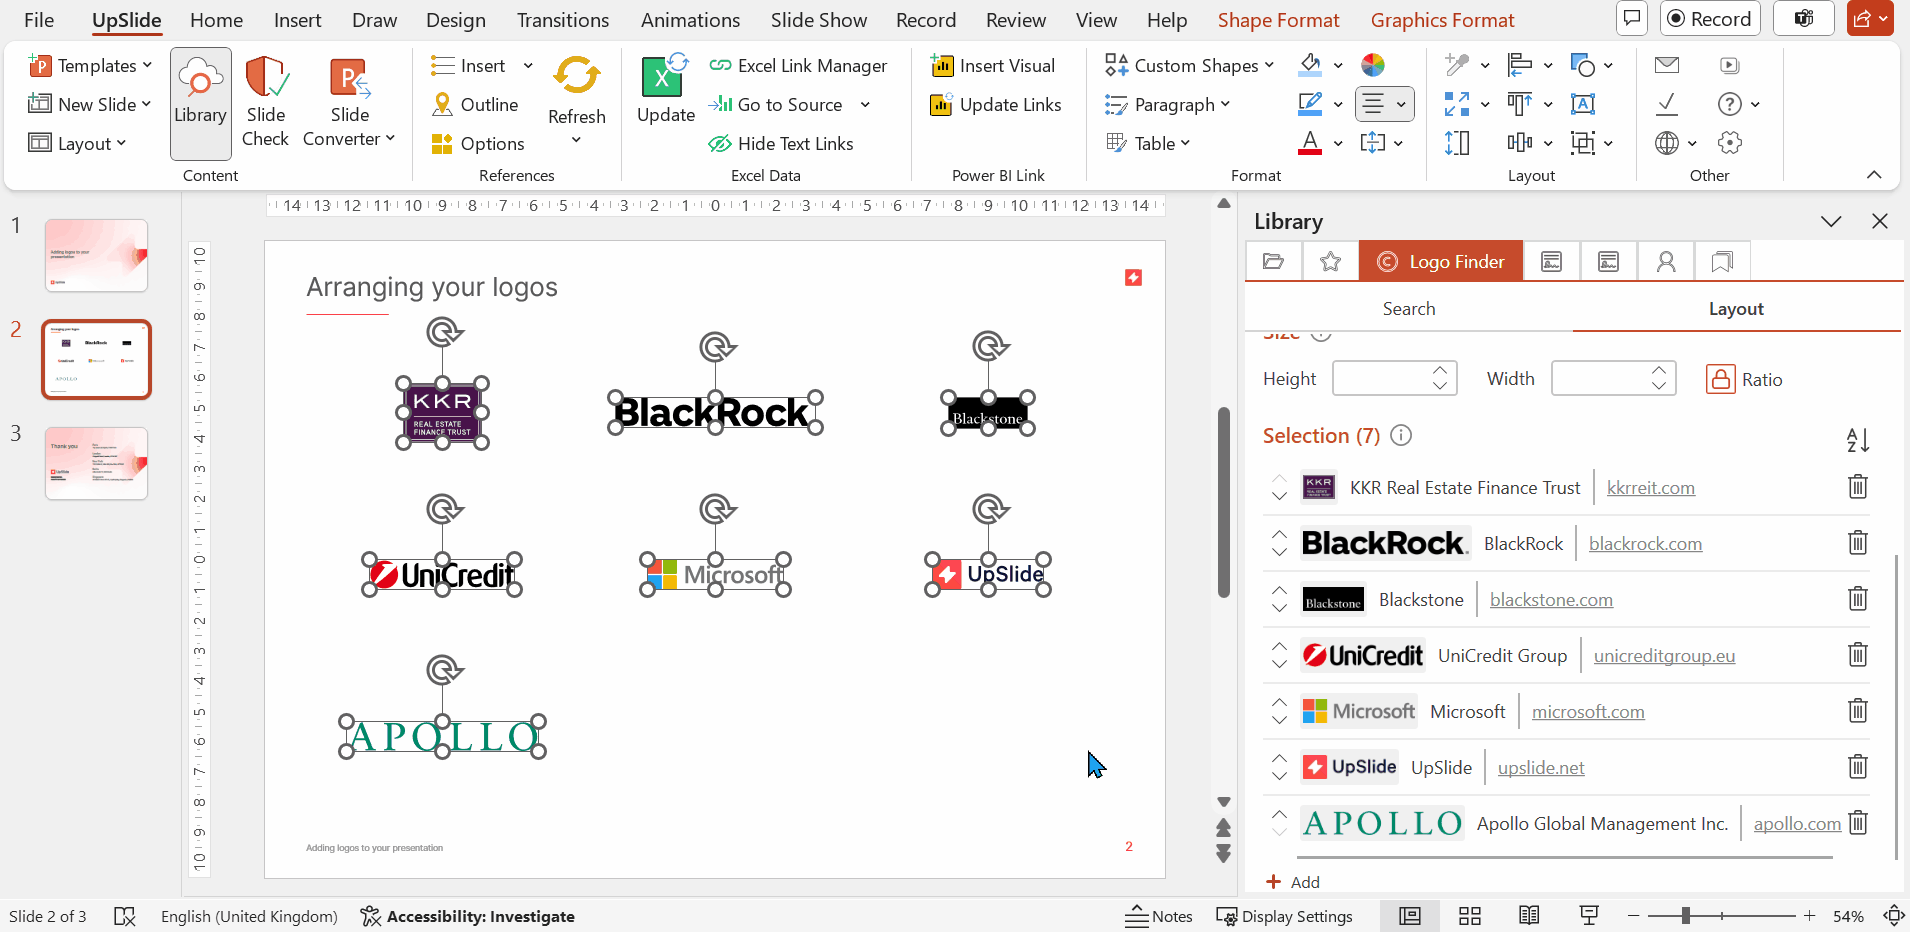Show Selection info tooltip icon
Image resolution: width=1910 pixels, height=932 pixels.
tap(1402, 435)
